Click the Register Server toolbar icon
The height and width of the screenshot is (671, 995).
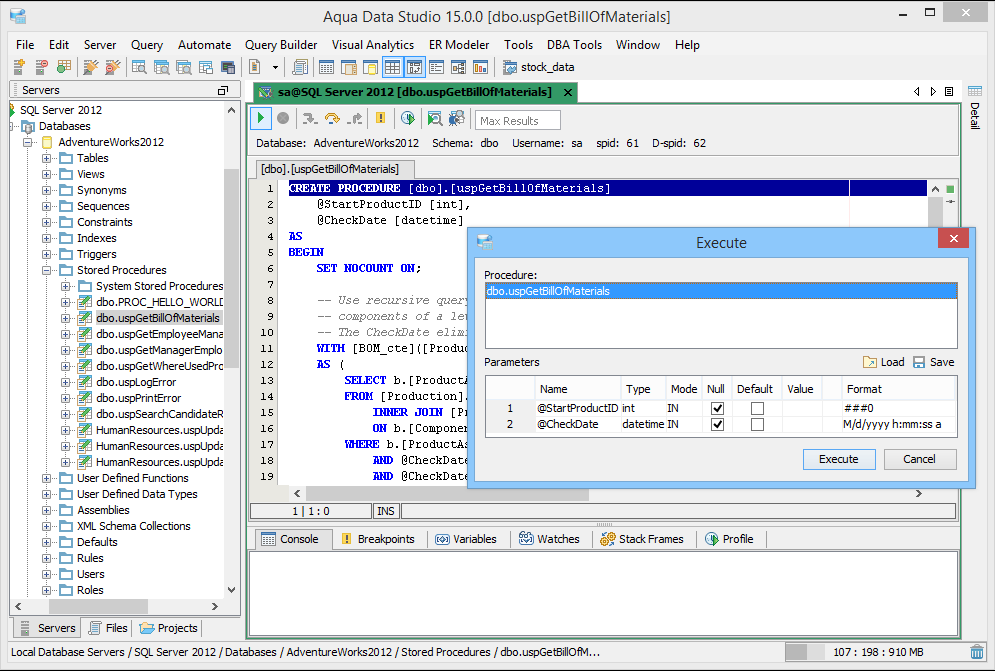point(19,67)
